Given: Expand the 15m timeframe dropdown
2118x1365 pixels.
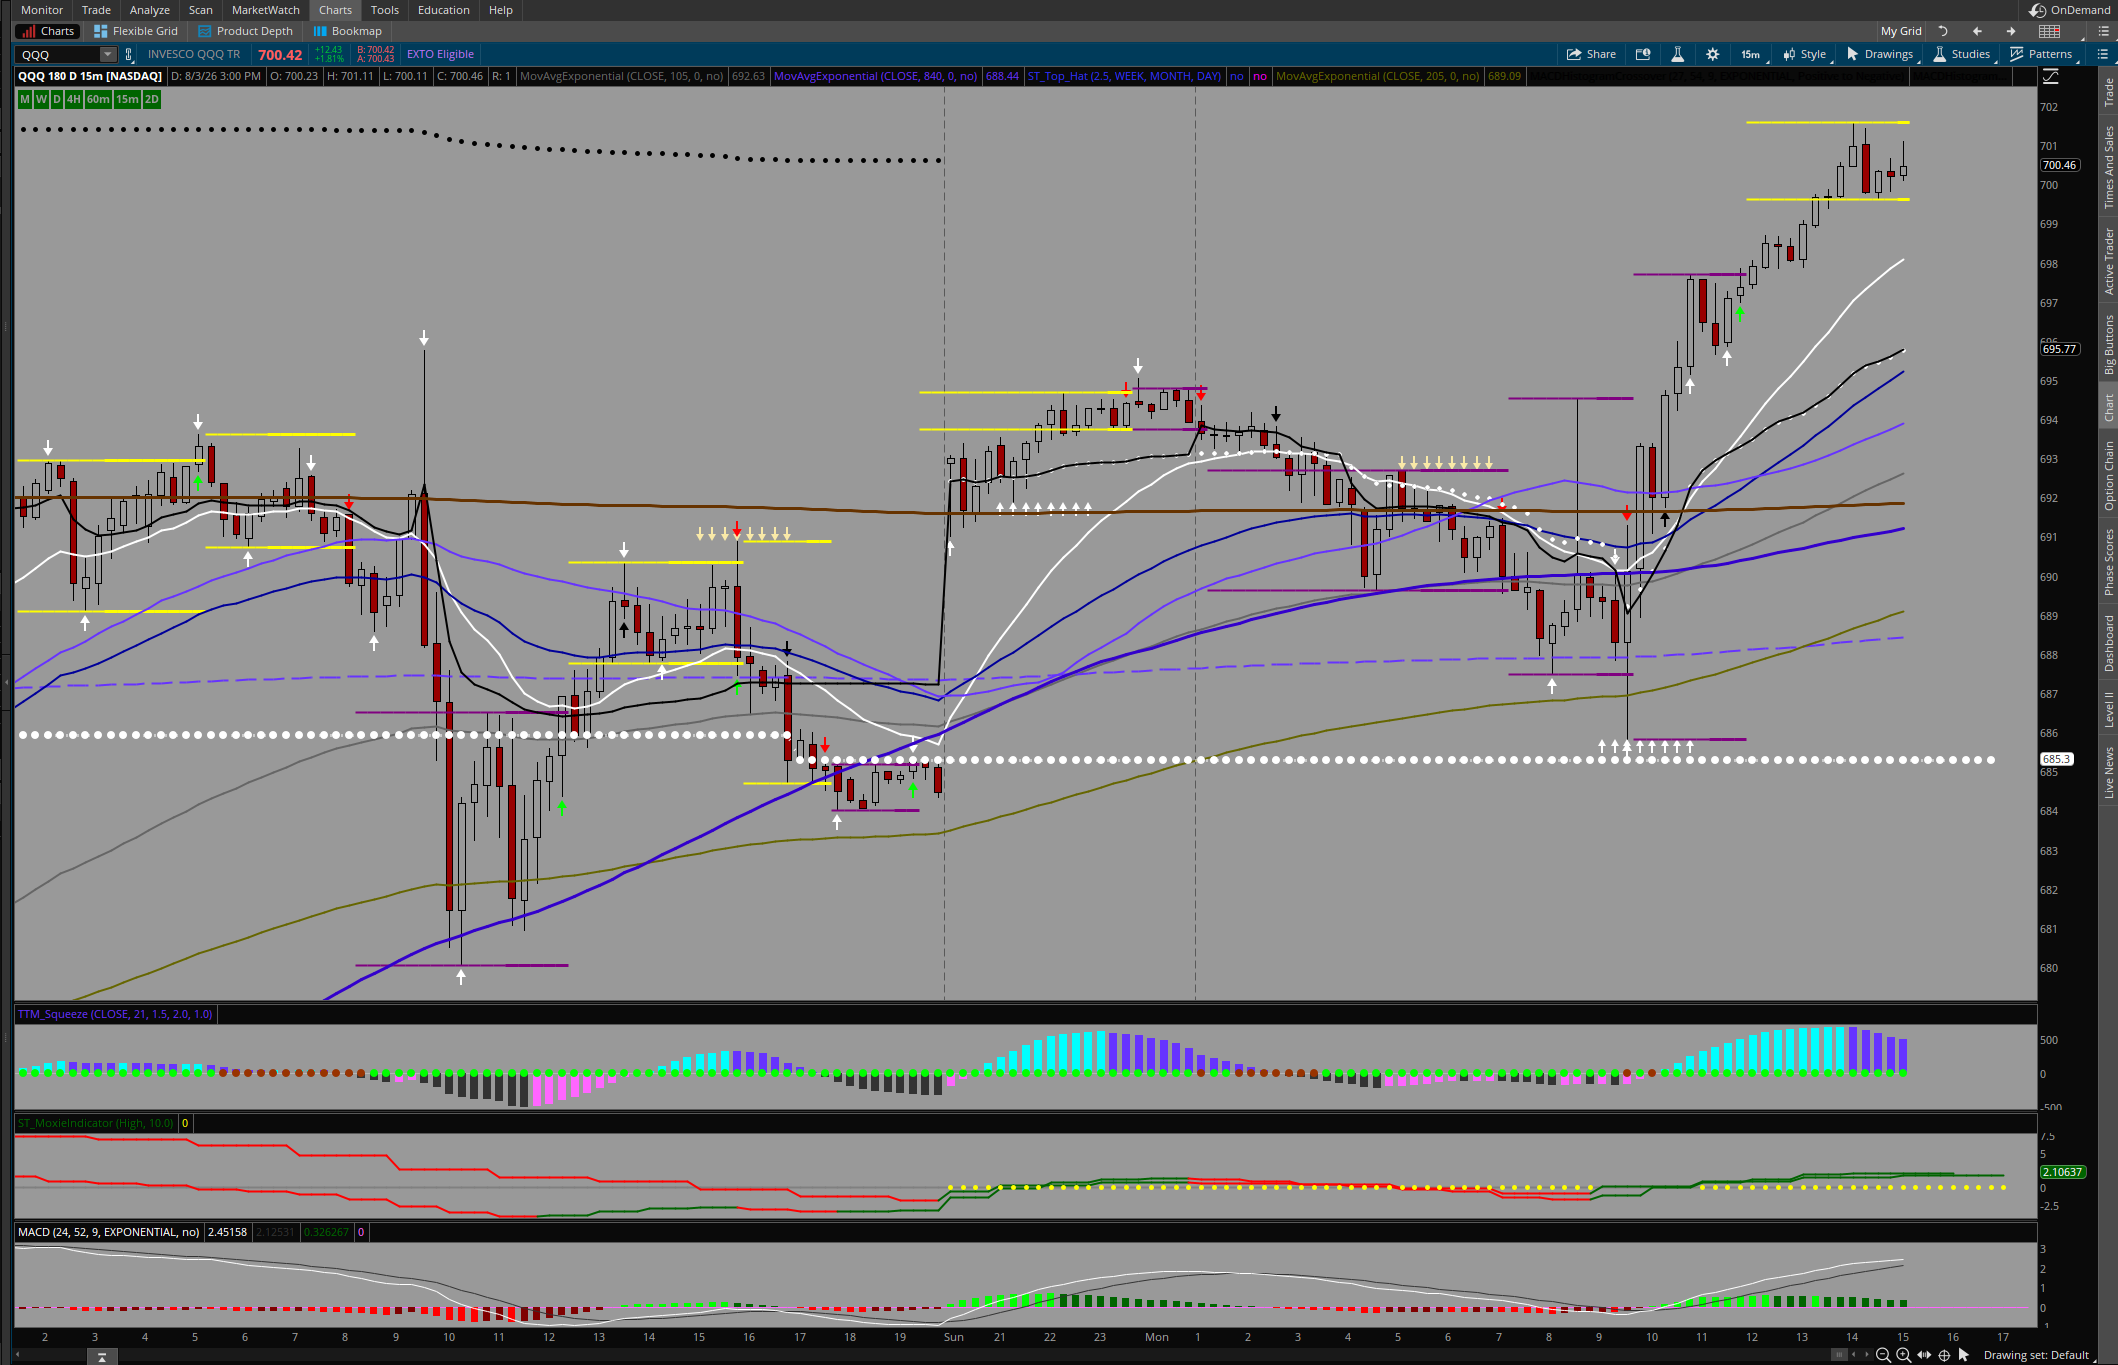Looking at the screenshot, I should (x=1752, y=54).
